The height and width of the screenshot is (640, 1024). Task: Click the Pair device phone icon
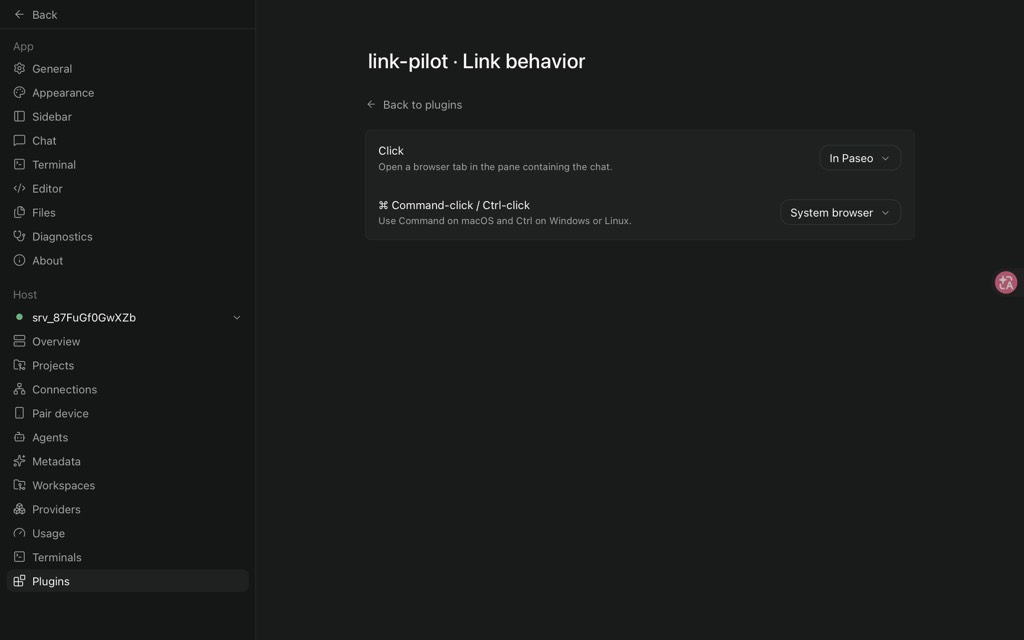pyautogui.click(x=20, y=413)
